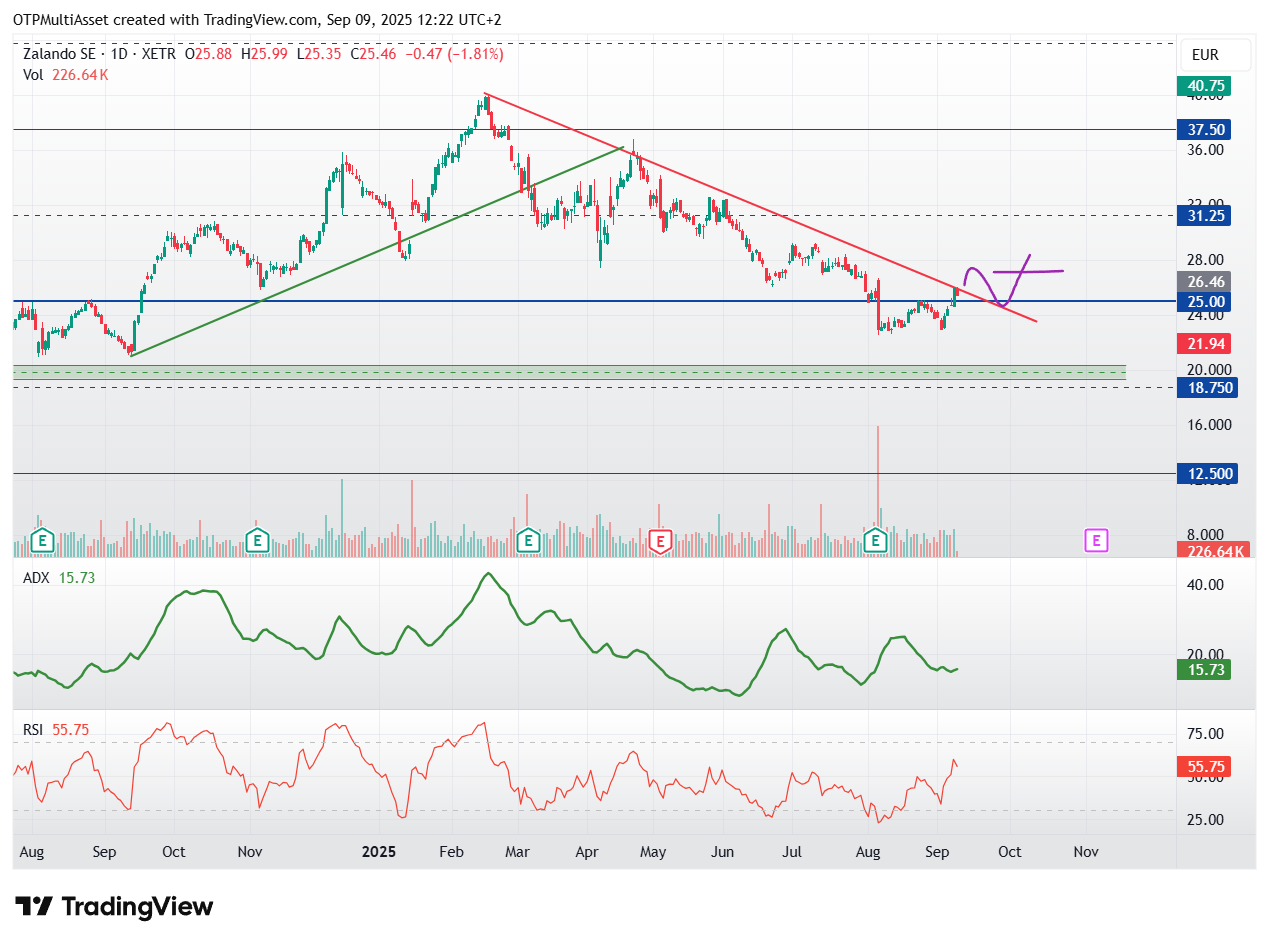Click the 26.46 gray price label

1204,282
